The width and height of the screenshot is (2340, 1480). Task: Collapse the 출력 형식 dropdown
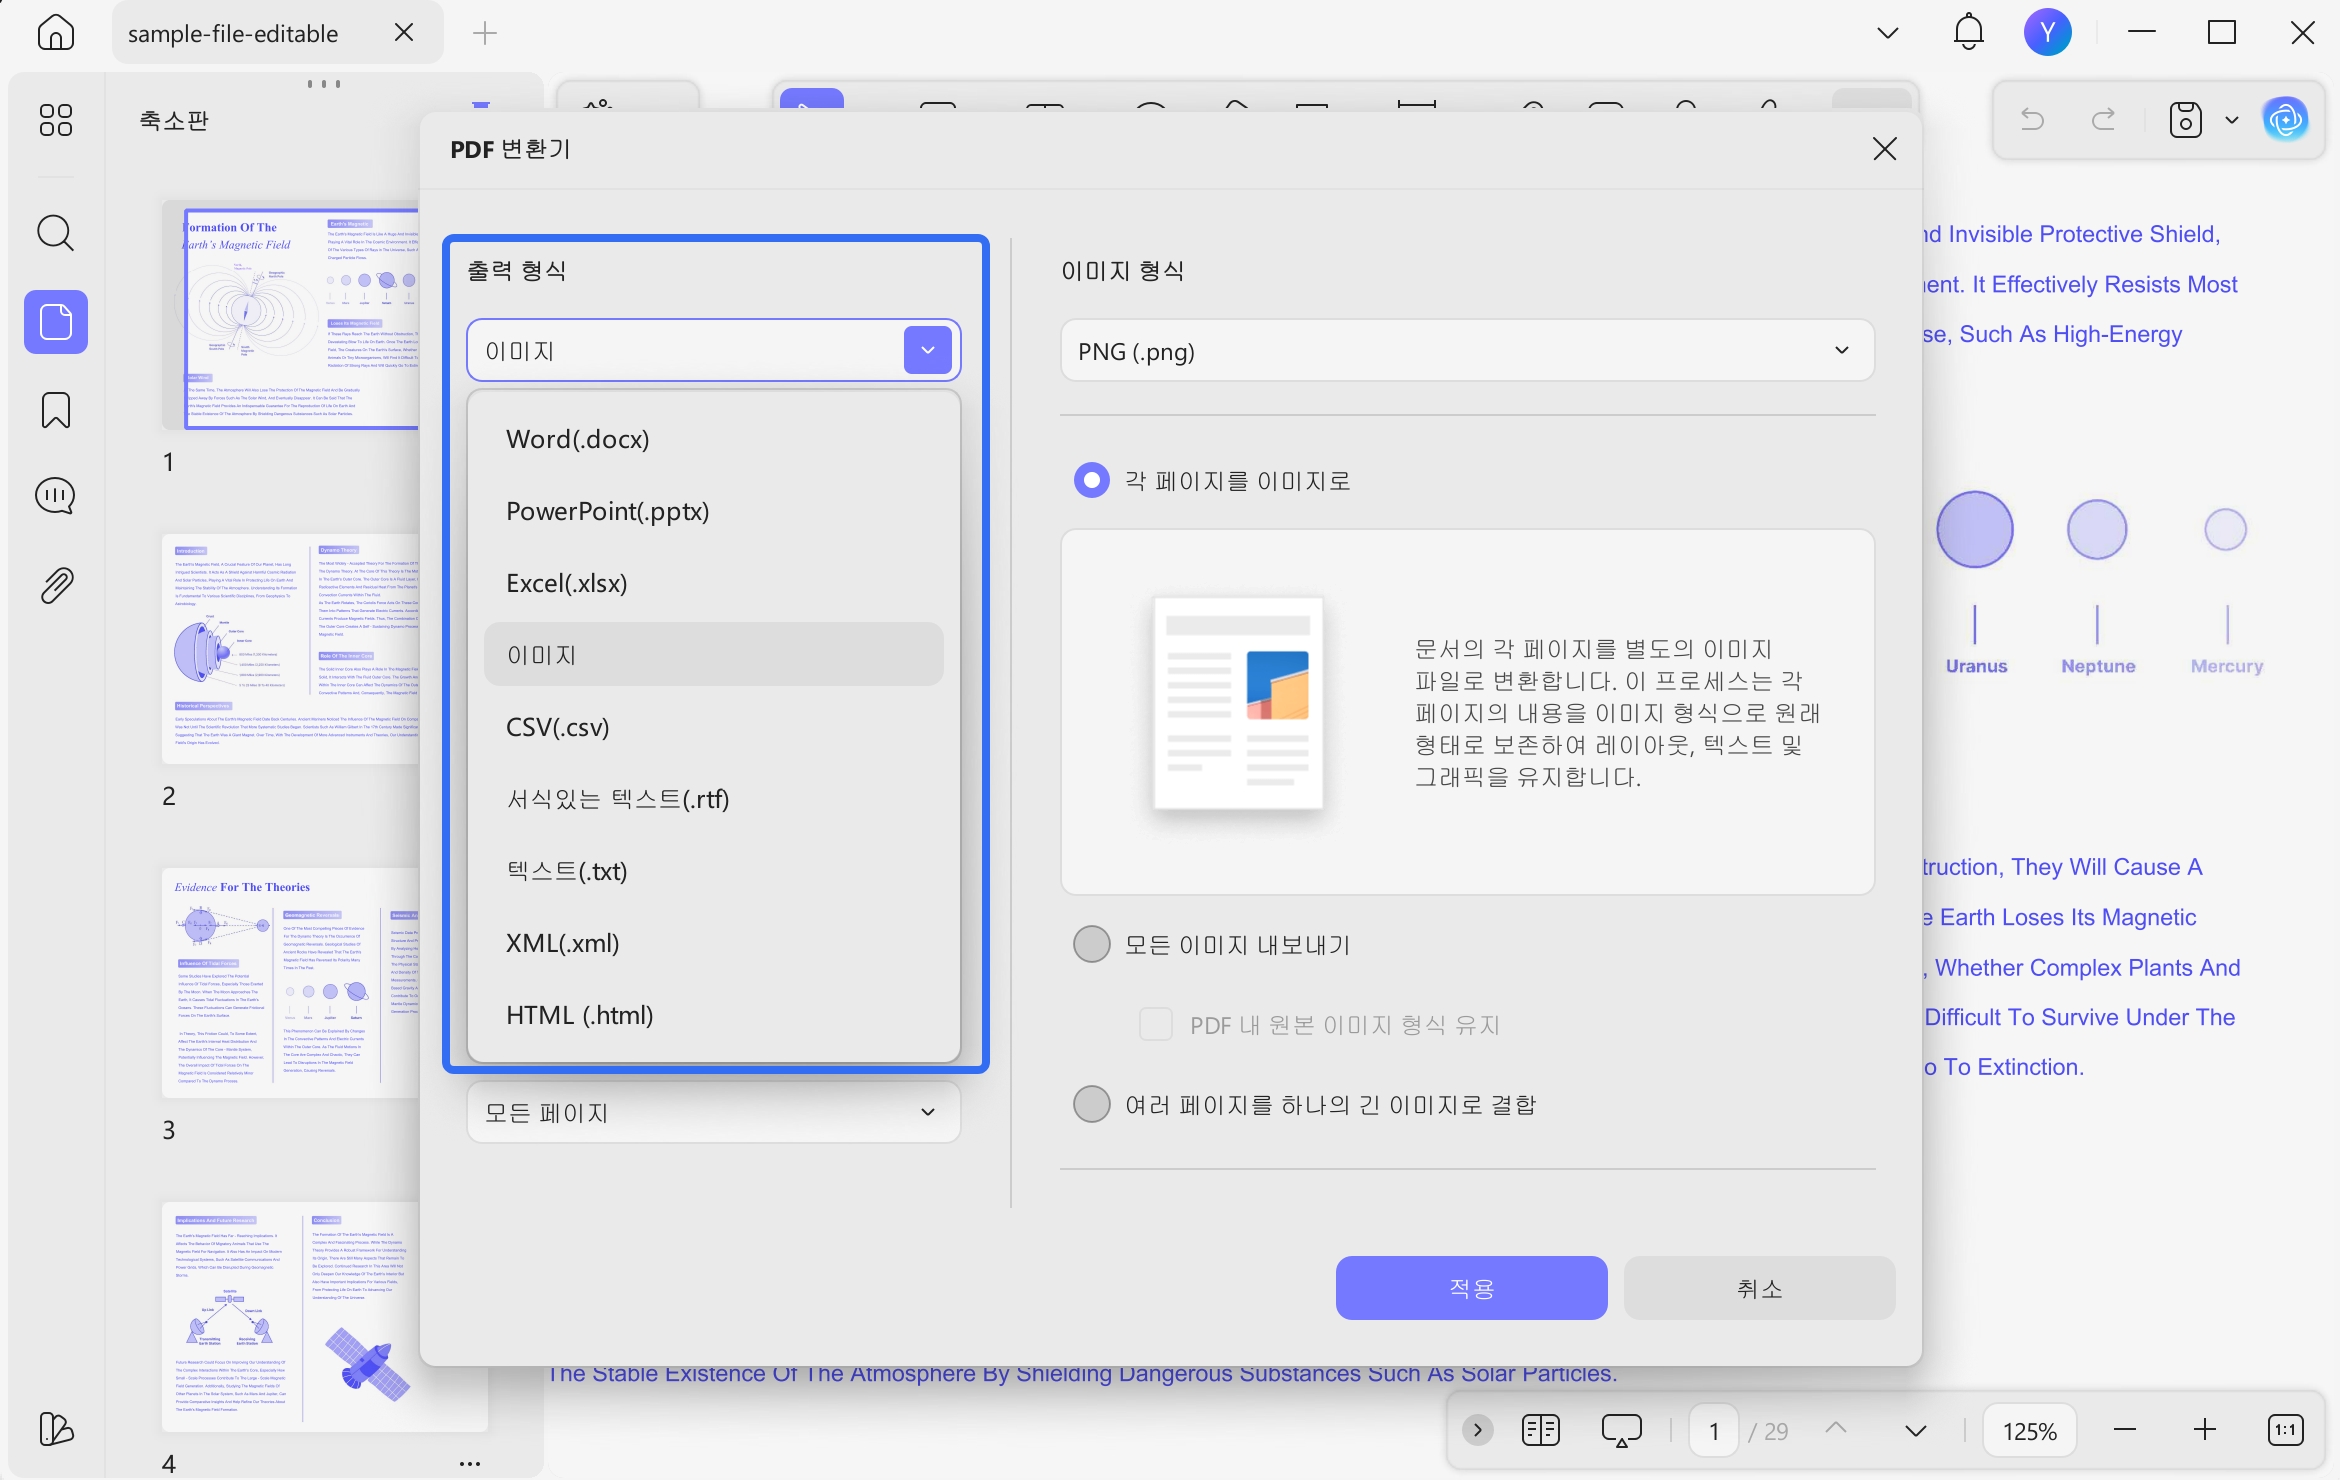tap(927, 350)
